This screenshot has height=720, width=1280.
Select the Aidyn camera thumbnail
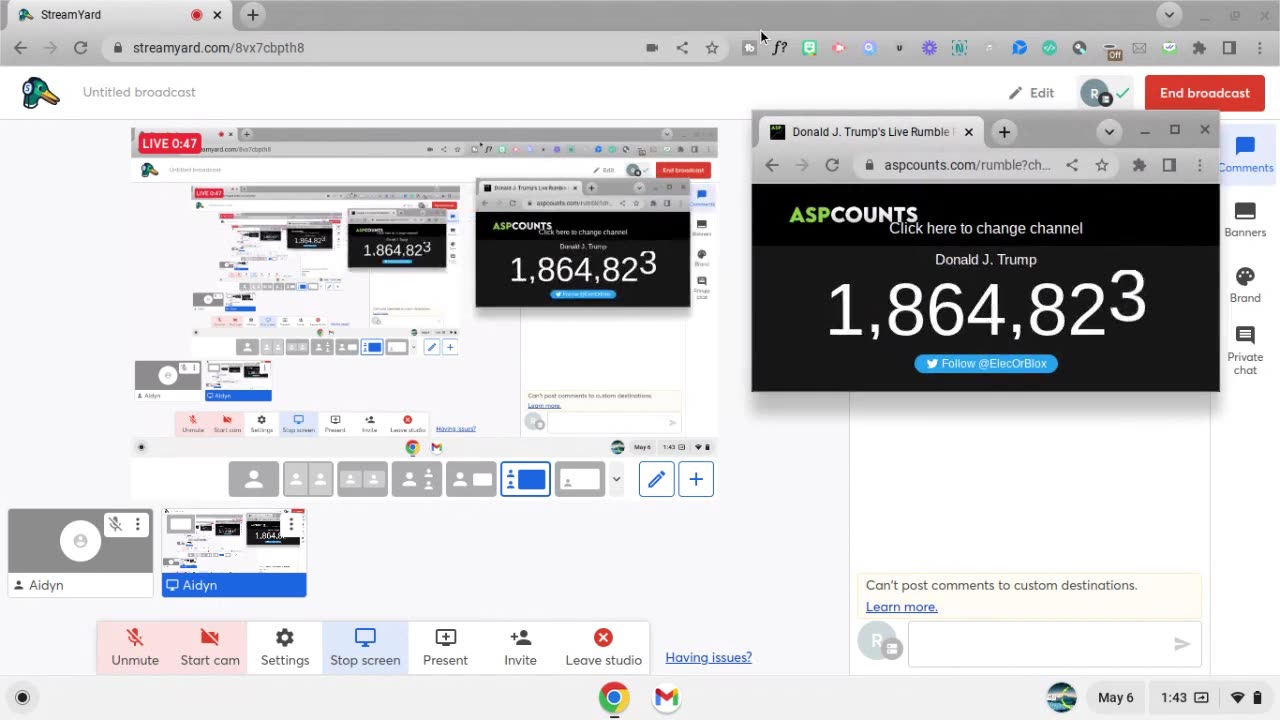tap(81, 552)
